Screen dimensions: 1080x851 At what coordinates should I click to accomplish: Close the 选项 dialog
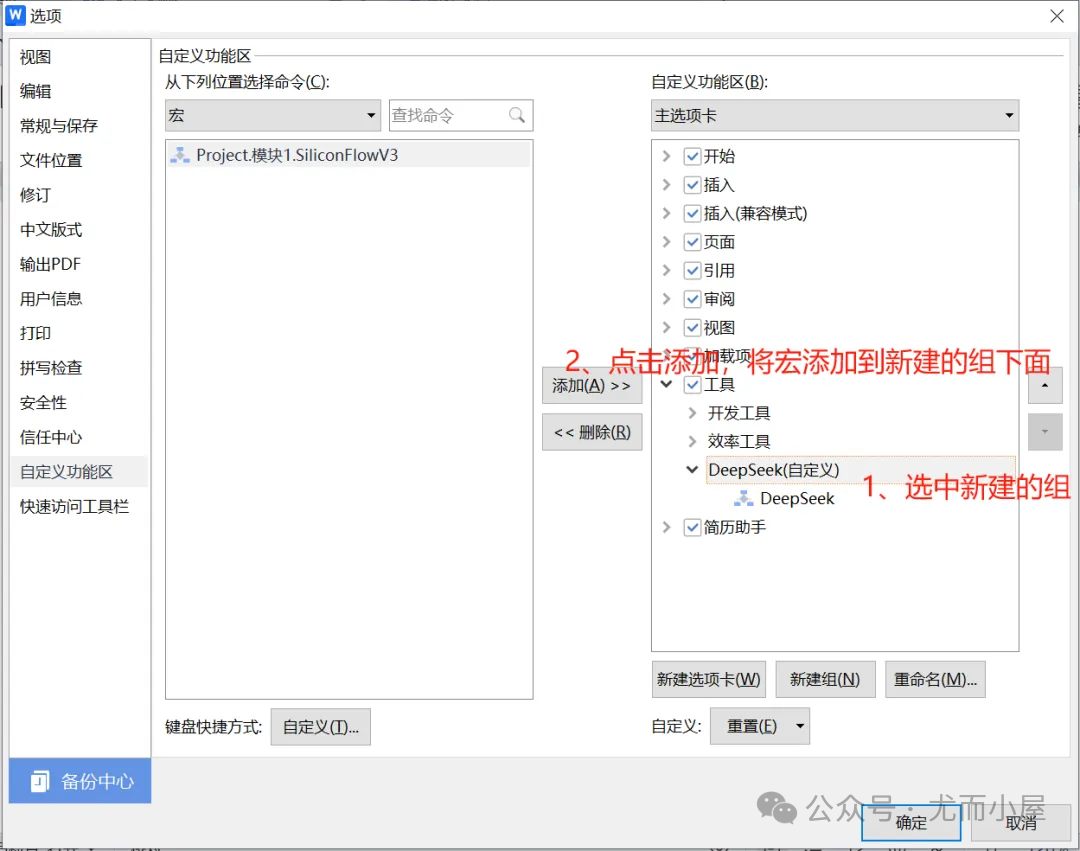point(1057,16)
